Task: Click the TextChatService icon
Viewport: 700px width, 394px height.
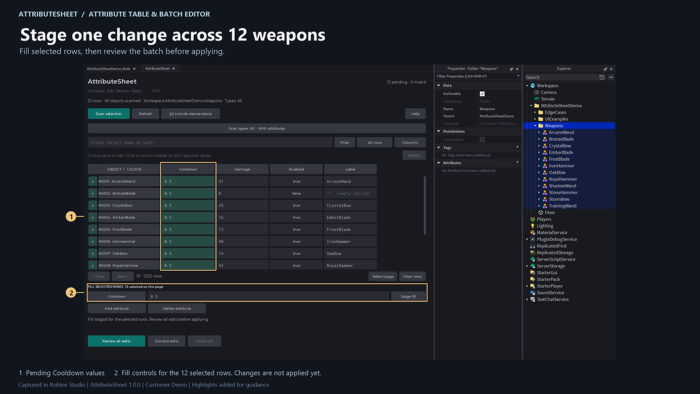Action: click(x=533, y=299)
